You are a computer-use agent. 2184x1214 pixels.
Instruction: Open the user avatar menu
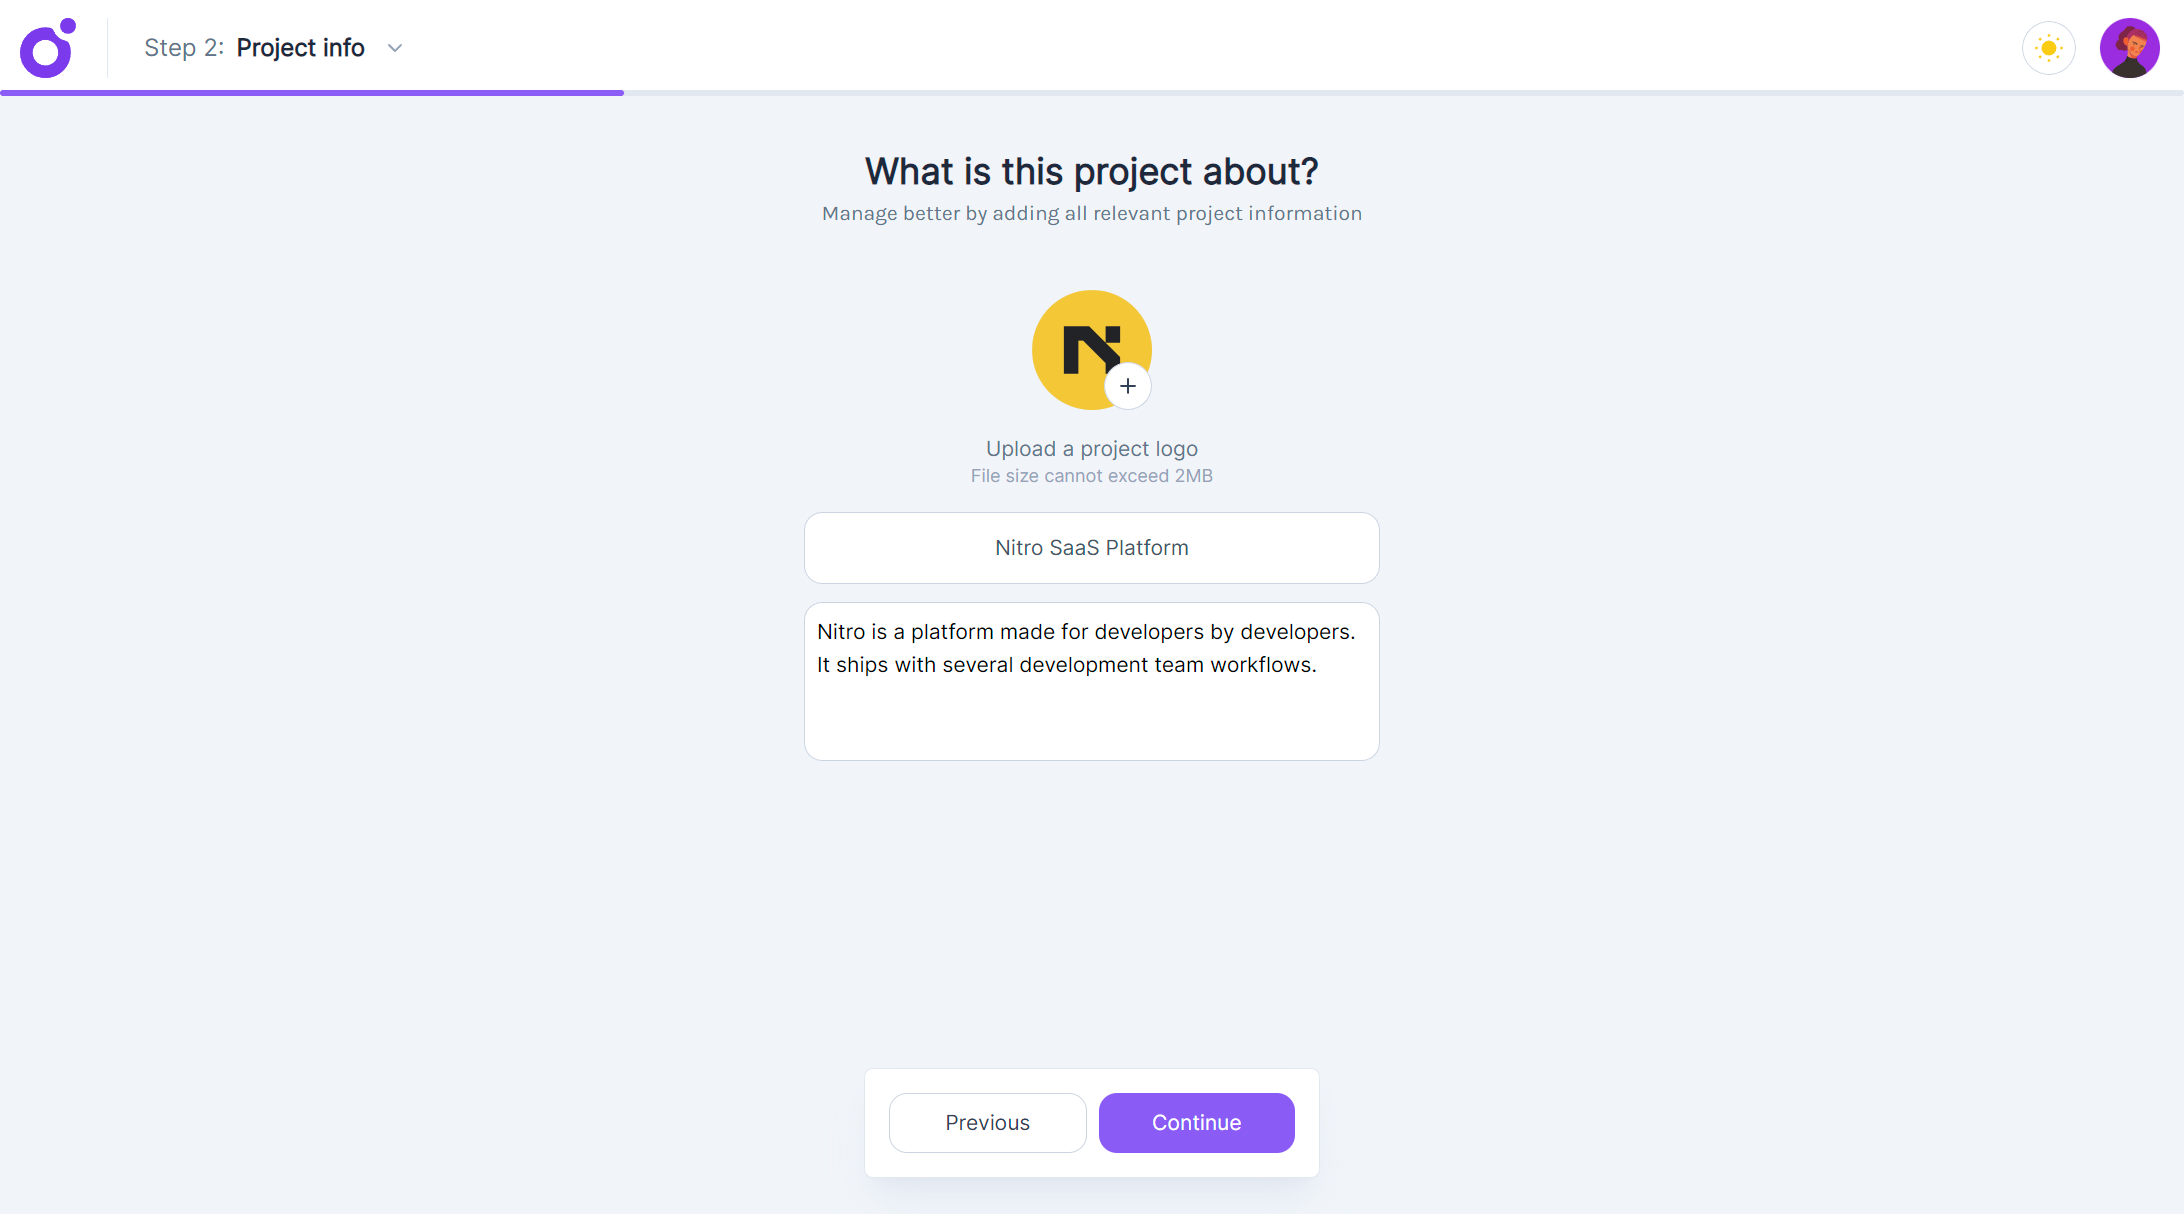pyautogui.click(x=2129, y=48)
